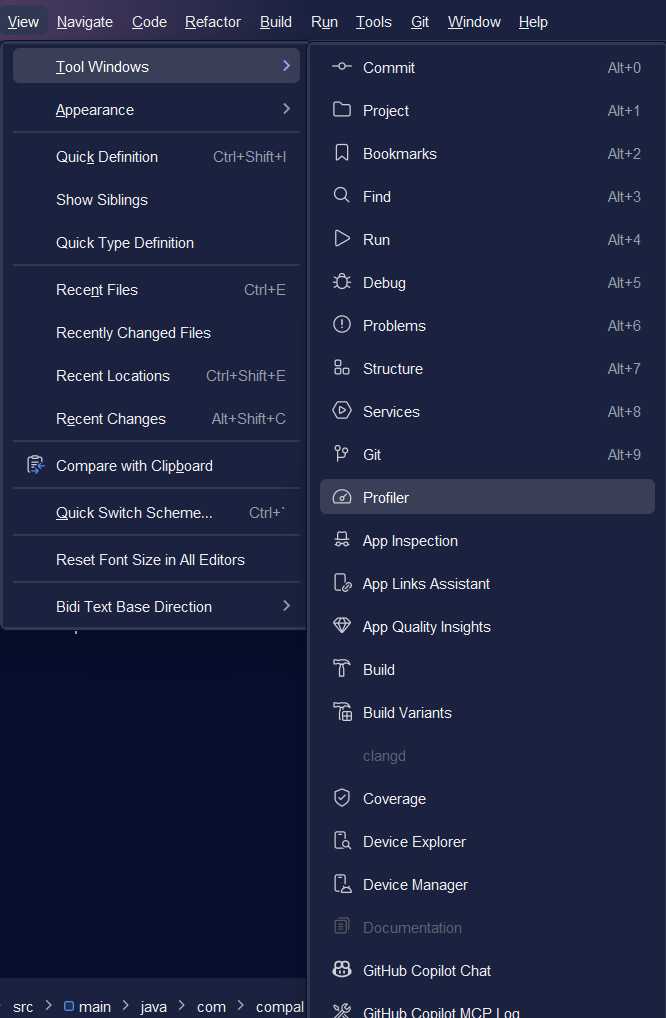Click the Commit tool window icon
The height and width of the screenshot is (1018, 666).
[342, 67]
